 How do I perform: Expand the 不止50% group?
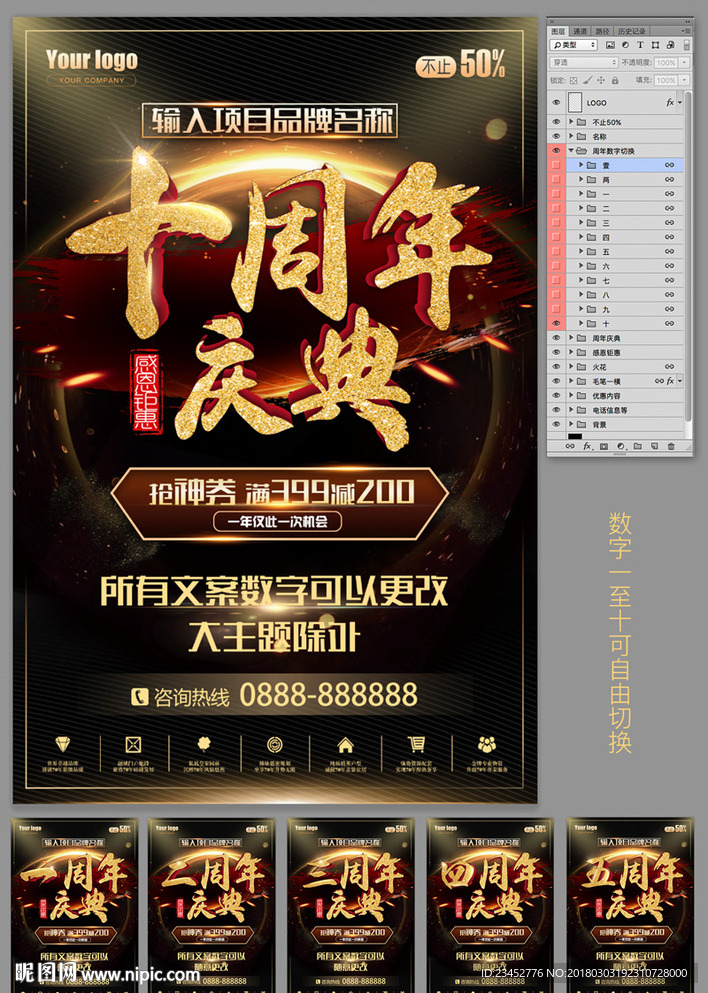point(571,122)
